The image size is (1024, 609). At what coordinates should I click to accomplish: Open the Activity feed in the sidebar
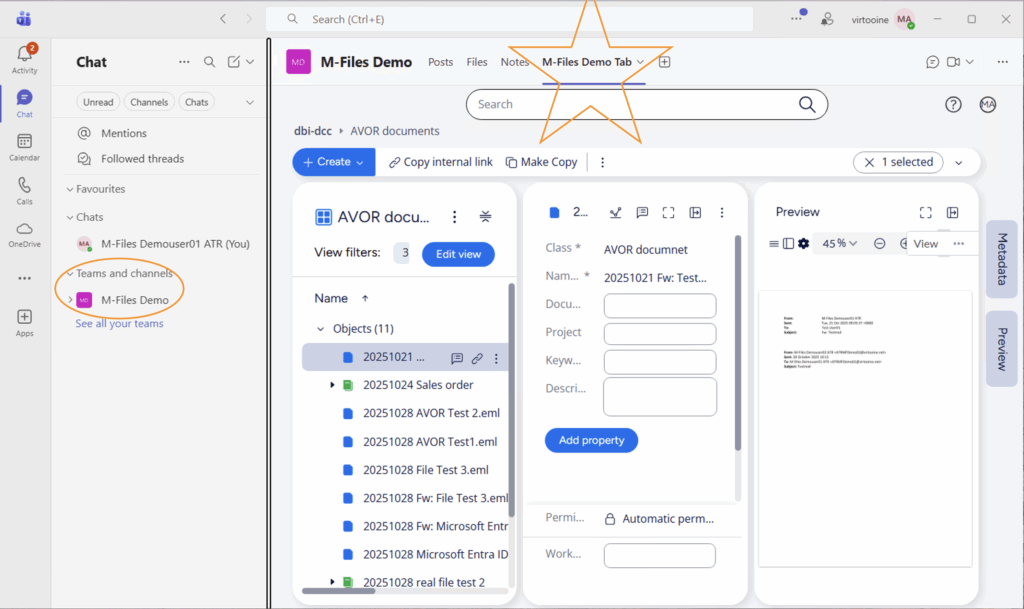(25, 58)
